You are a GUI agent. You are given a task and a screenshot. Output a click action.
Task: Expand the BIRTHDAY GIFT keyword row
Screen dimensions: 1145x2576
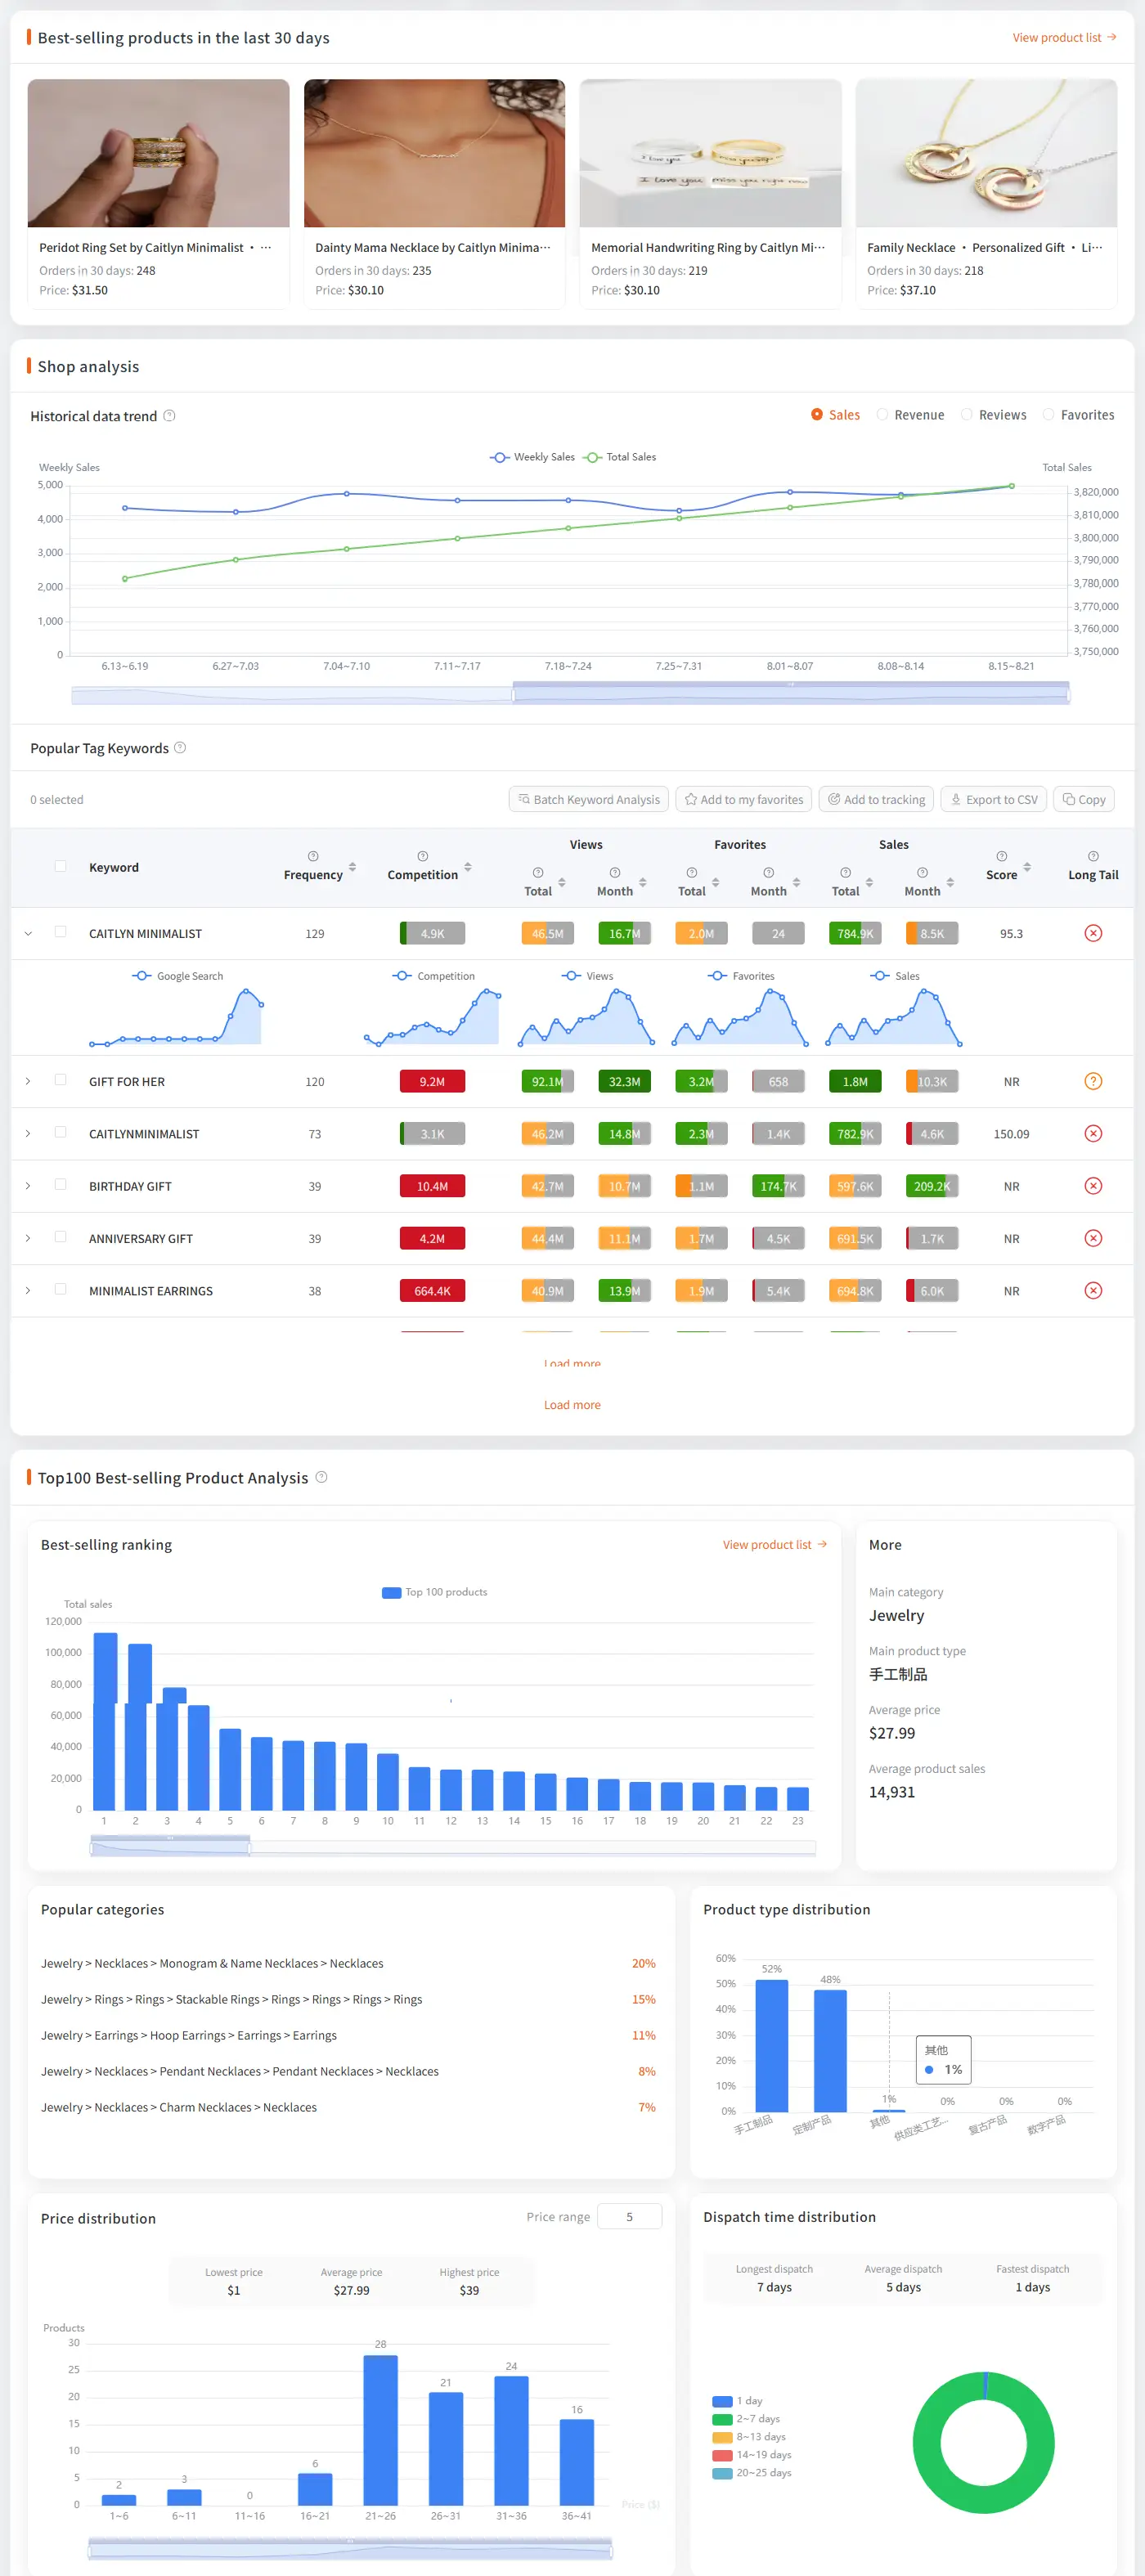28,1186
